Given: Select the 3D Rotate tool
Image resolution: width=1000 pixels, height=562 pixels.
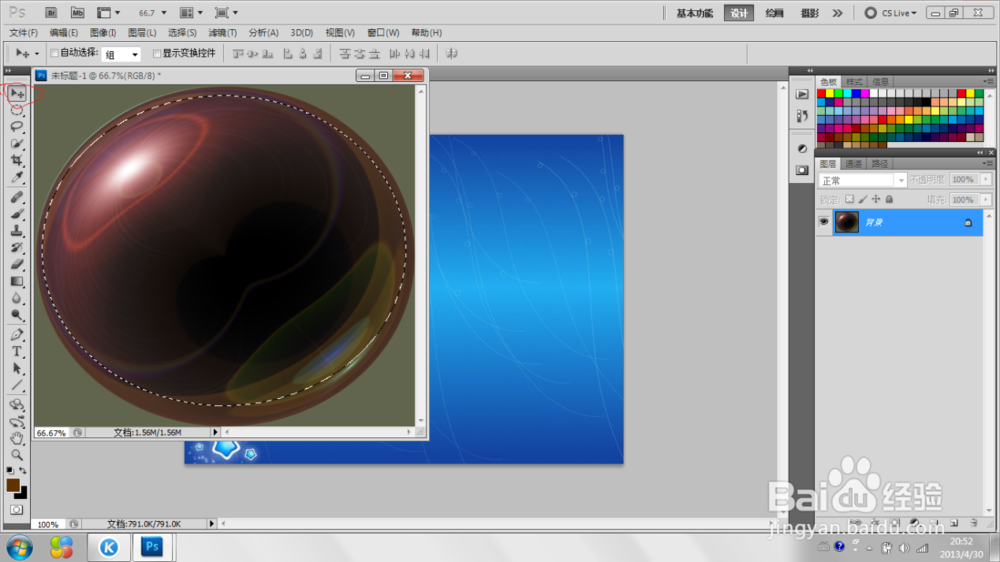Looking at the screenshot, I should [x=17, y=405].
